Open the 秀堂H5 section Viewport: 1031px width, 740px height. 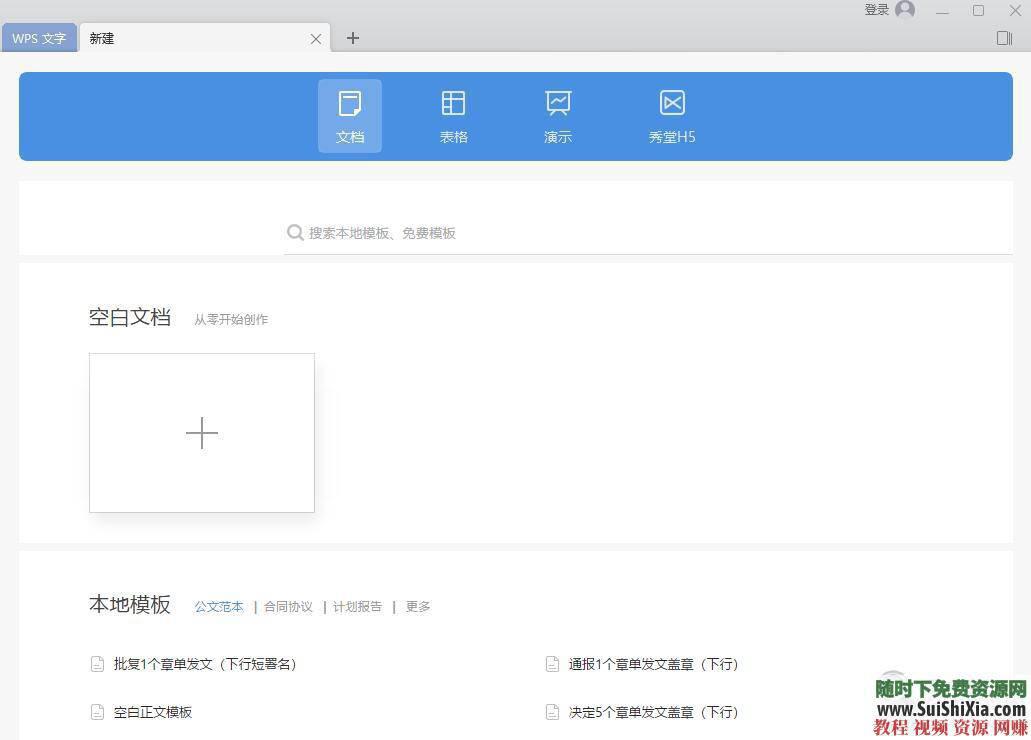tap(671, 115)
